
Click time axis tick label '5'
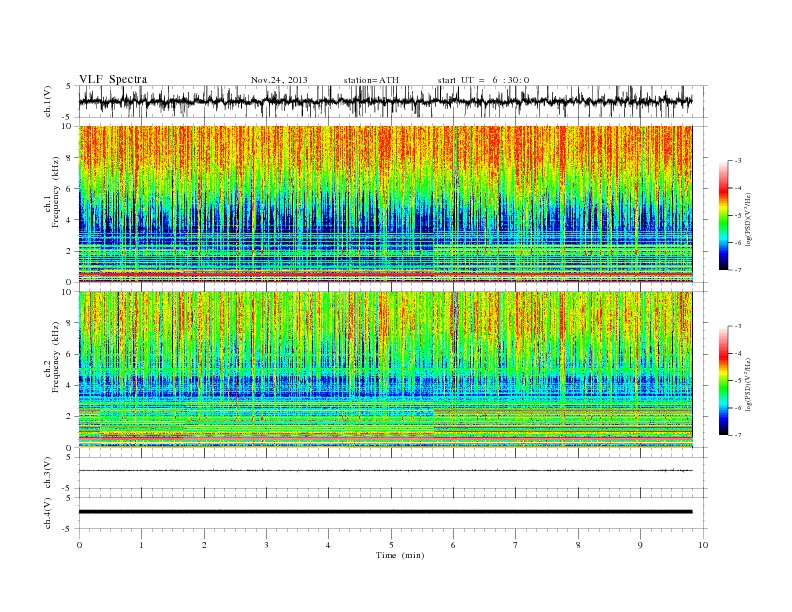[391, 545]
